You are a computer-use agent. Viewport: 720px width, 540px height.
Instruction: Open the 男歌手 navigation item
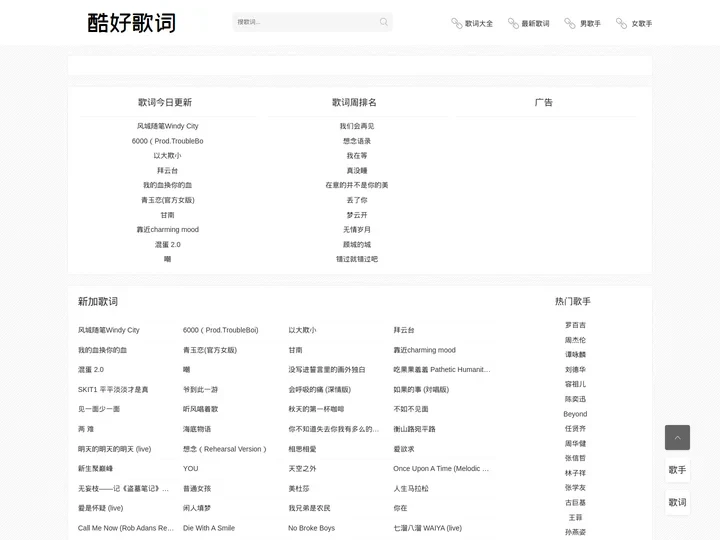click(x=582, y=23)
